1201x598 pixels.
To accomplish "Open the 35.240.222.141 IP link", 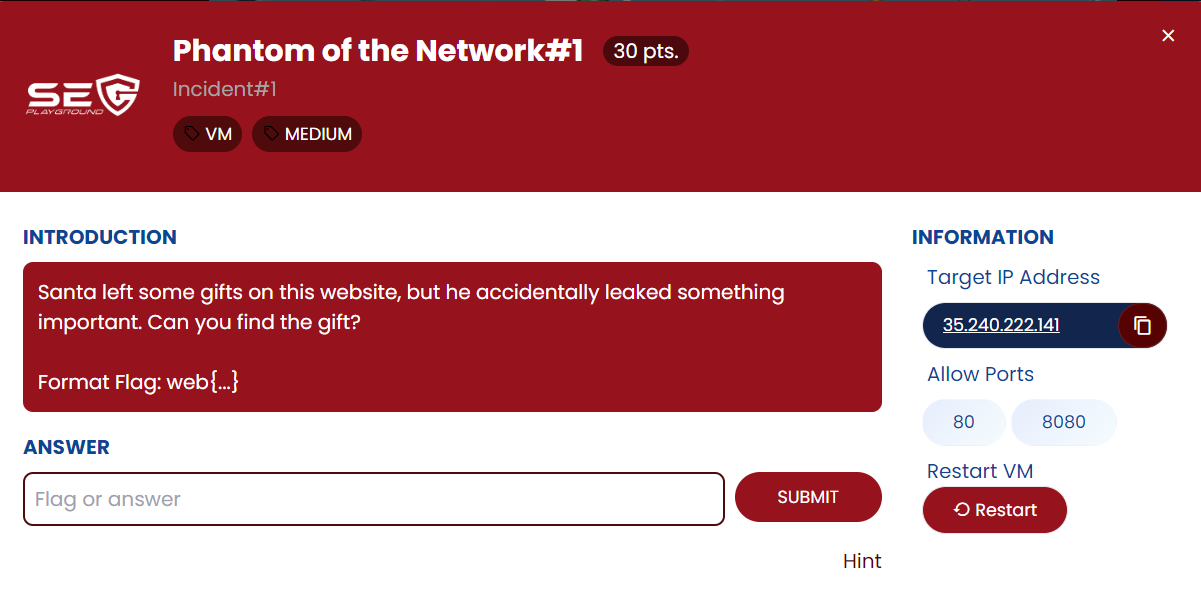I will 1001,325.
